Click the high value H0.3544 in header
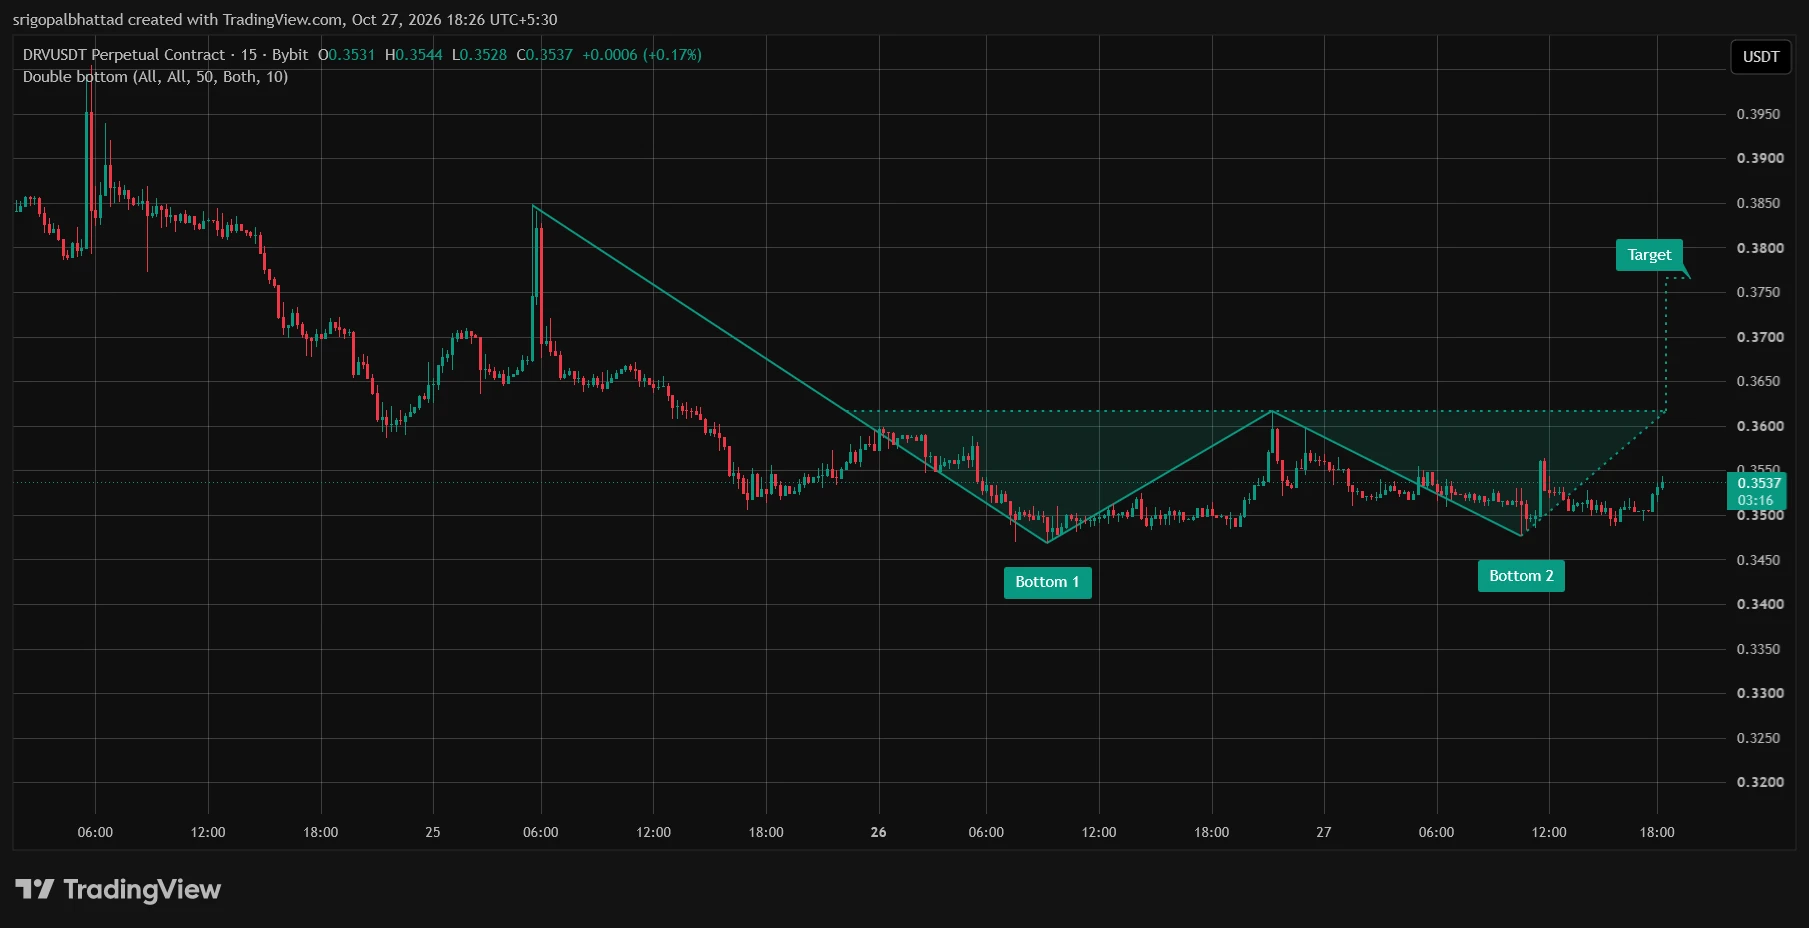 414,55
